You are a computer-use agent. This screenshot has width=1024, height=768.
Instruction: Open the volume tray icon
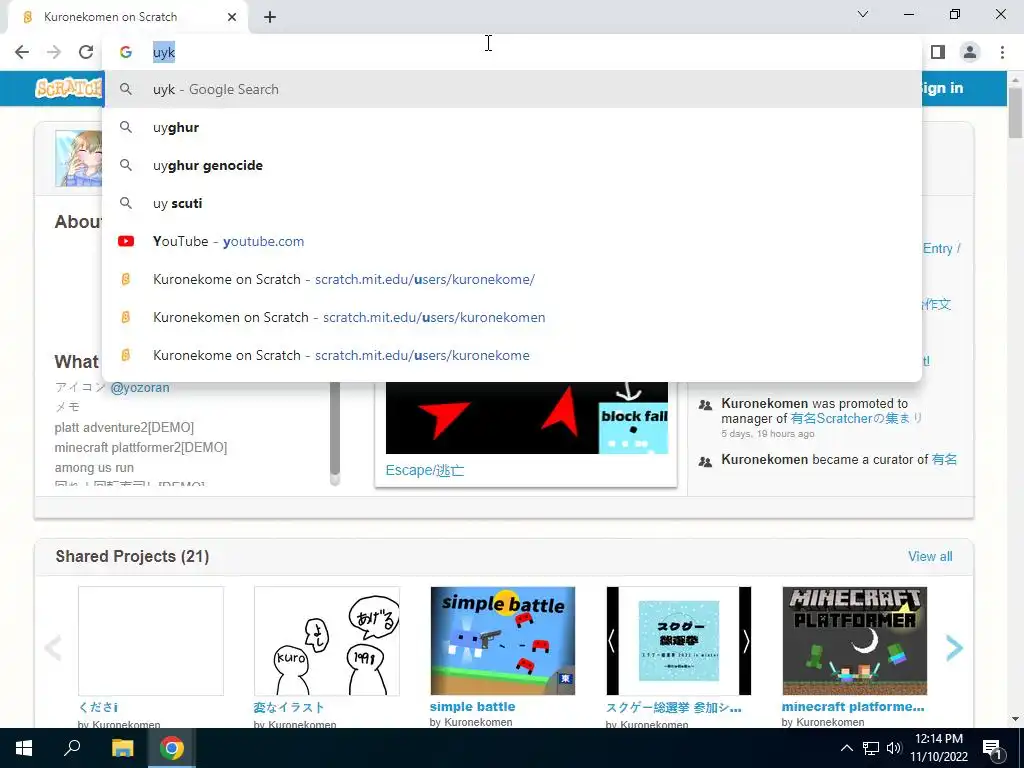(894, 748)
